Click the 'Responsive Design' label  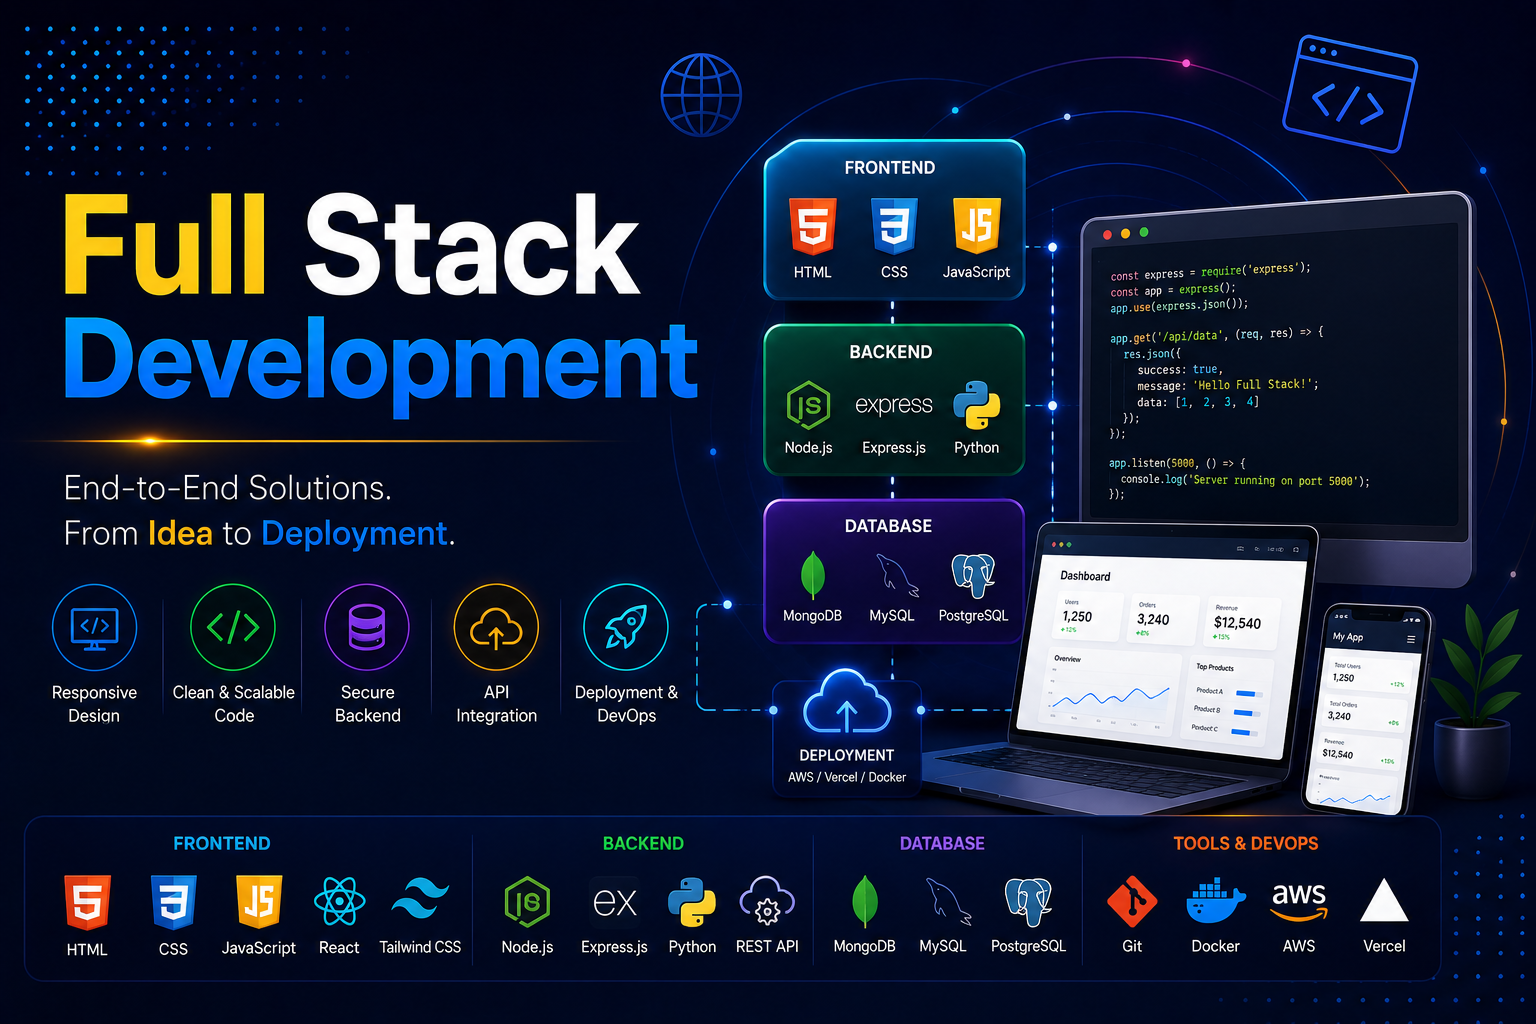[x=94, y=704]
